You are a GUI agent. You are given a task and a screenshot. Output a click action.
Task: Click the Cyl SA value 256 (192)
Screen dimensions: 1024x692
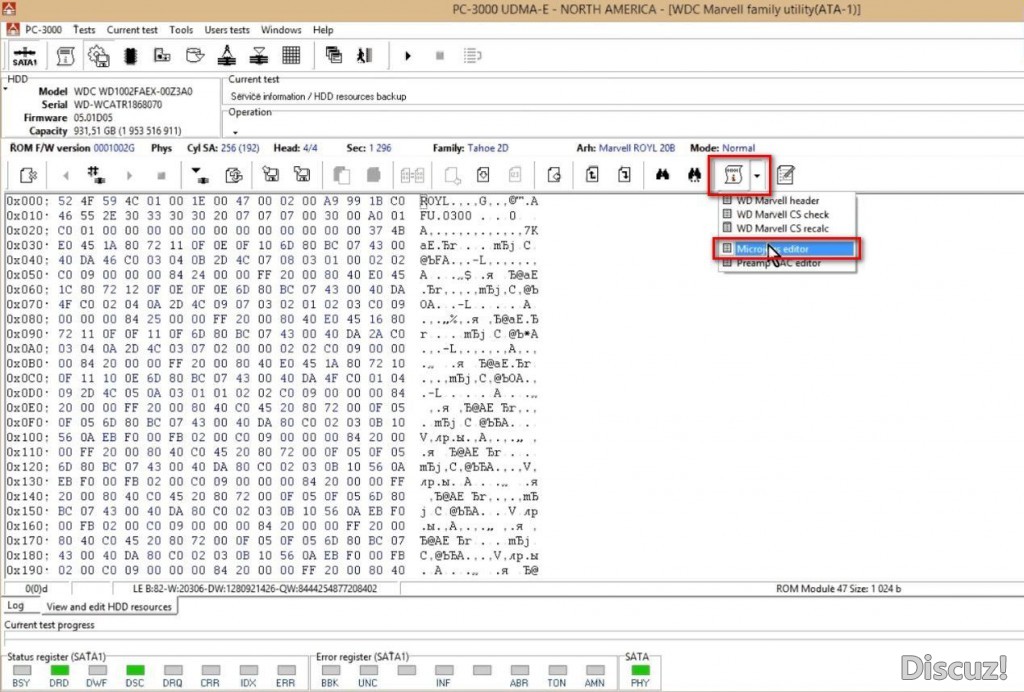tap(240, 148)
